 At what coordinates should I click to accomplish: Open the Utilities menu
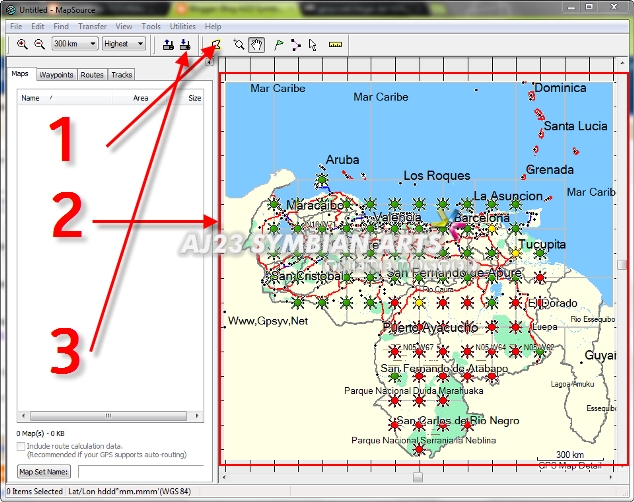pyautogui.click(x=182, y=26)
